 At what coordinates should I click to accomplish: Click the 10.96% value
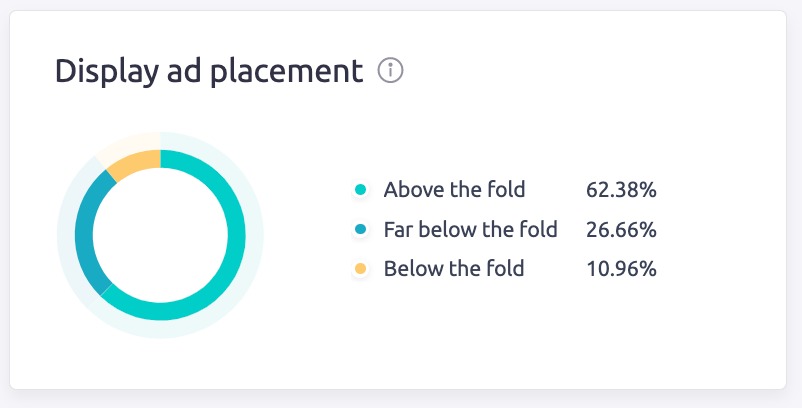[x=621, y=269]
